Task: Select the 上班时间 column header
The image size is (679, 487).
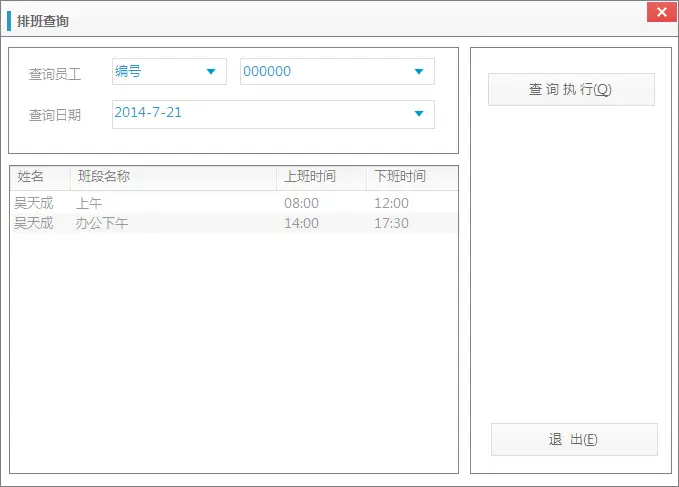Action: click(x=310, y=177)
